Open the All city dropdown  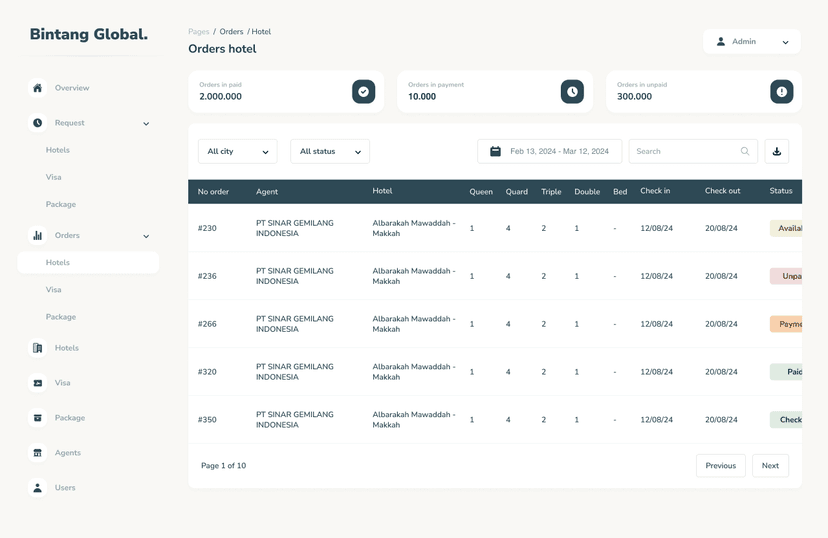[238, 151]
